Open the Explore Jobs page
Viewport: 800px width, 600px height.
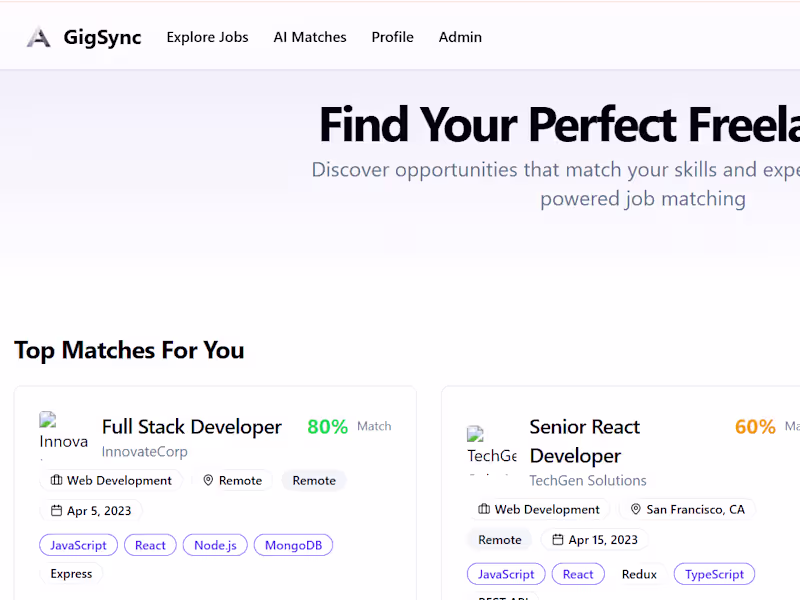pos(207,37)
